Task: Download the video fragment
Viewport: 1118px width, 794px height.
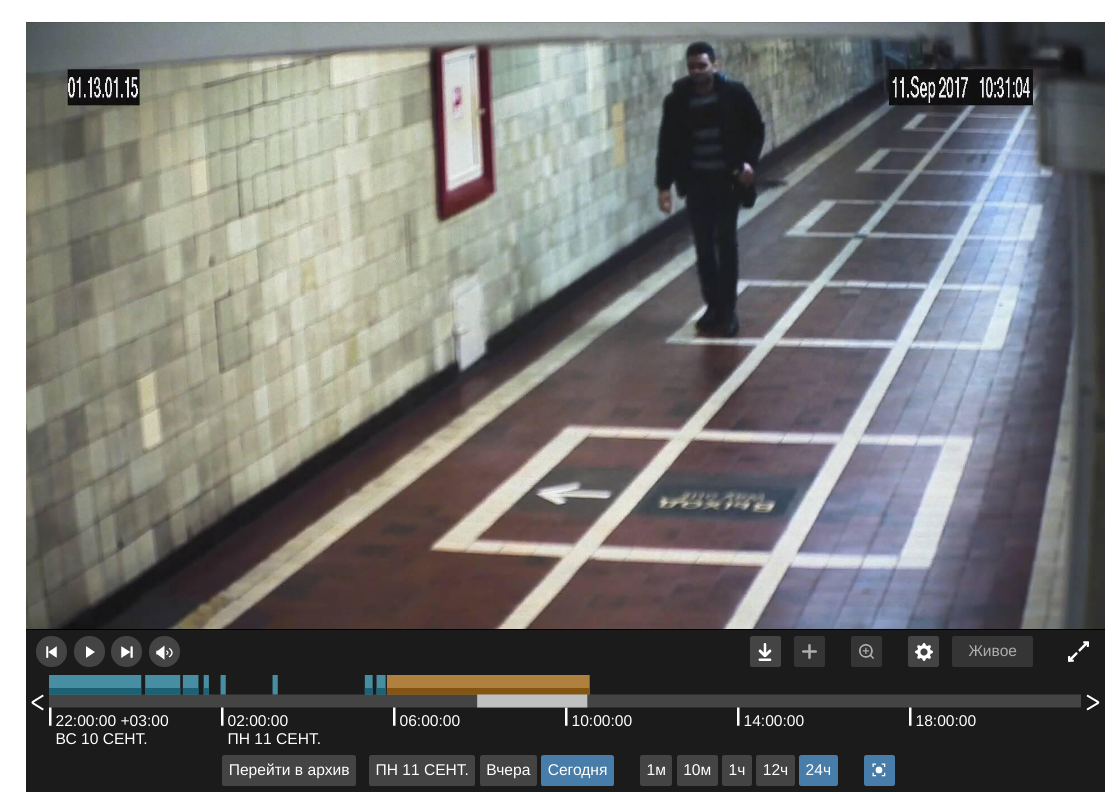Action: 765,651
